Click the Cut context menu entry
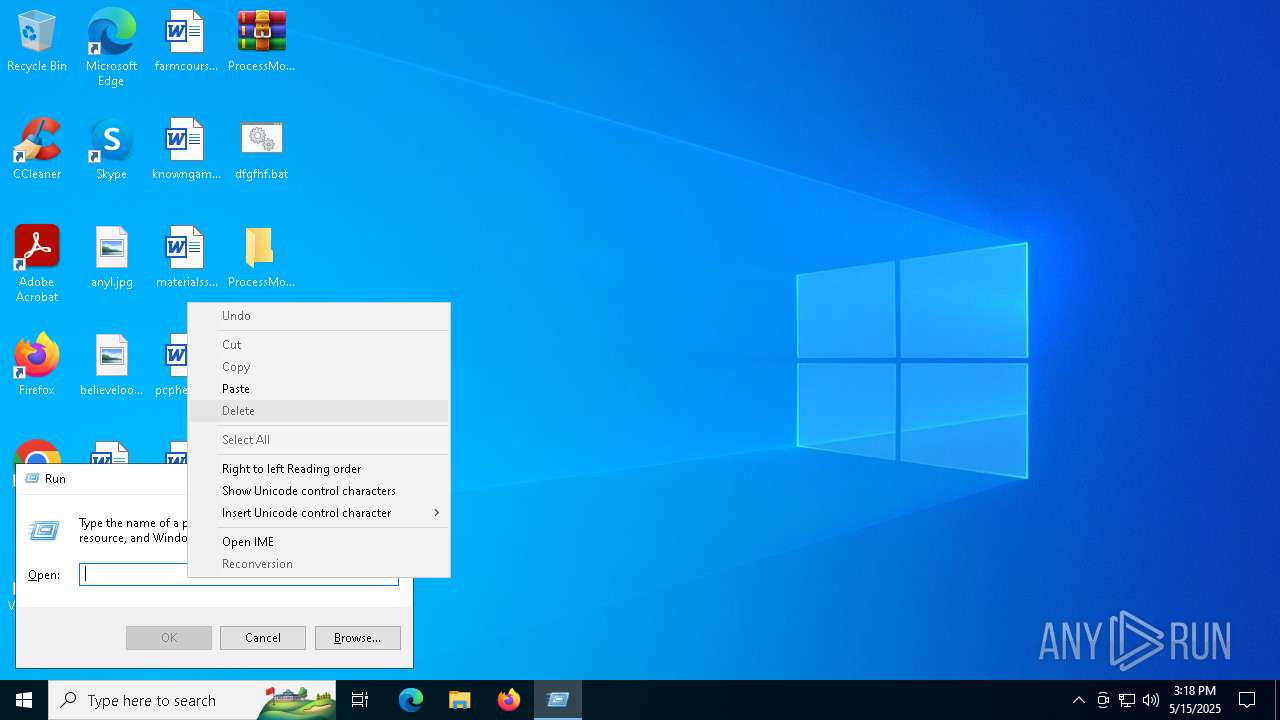The width and height of the screenshot is (1280, 720). point(319,345)
